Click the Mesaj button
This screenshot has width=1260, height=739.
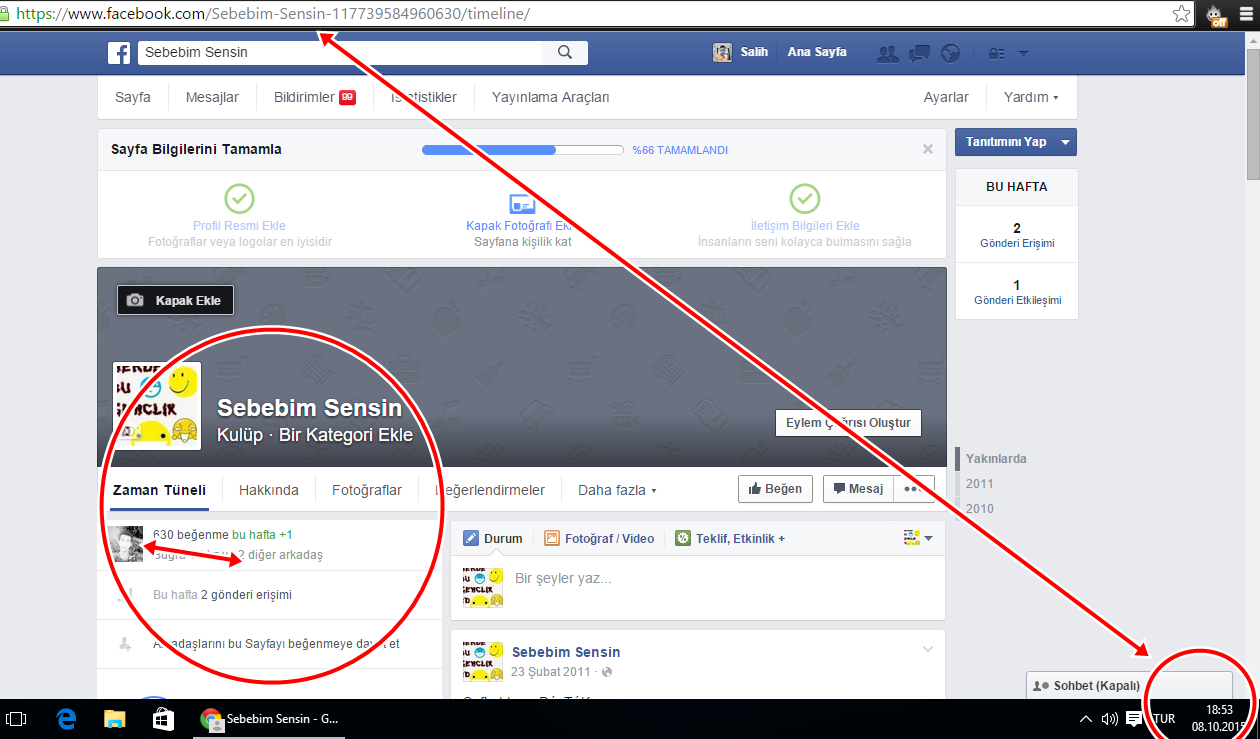pos(858,489)
